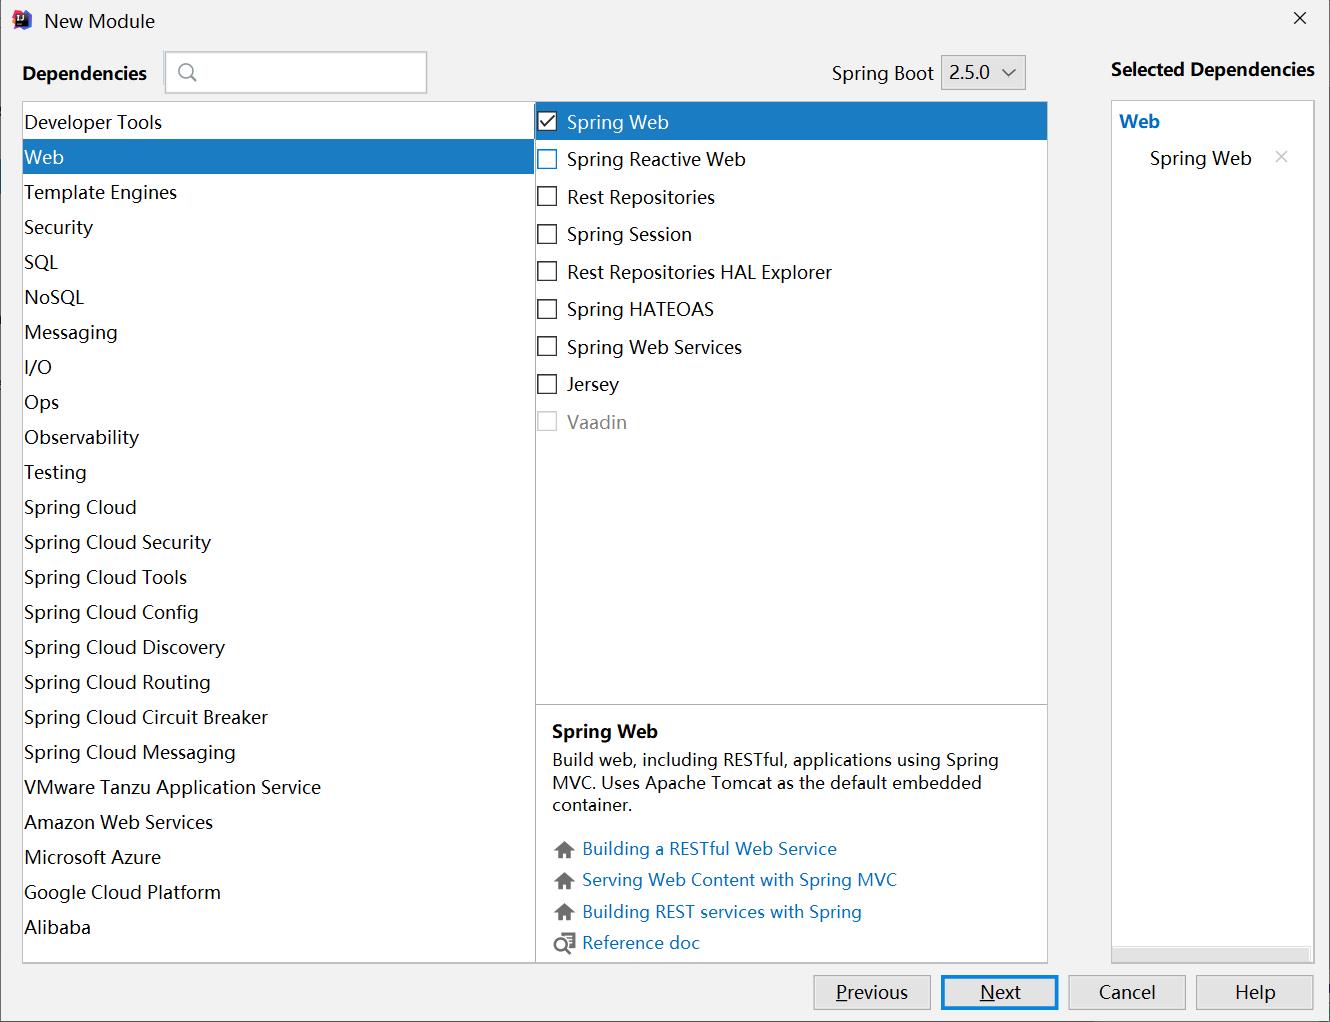1330x1022 pixels.
Task: Click the Selected Dependencies horizontal scrollbar
Action: click(1211, 955)
